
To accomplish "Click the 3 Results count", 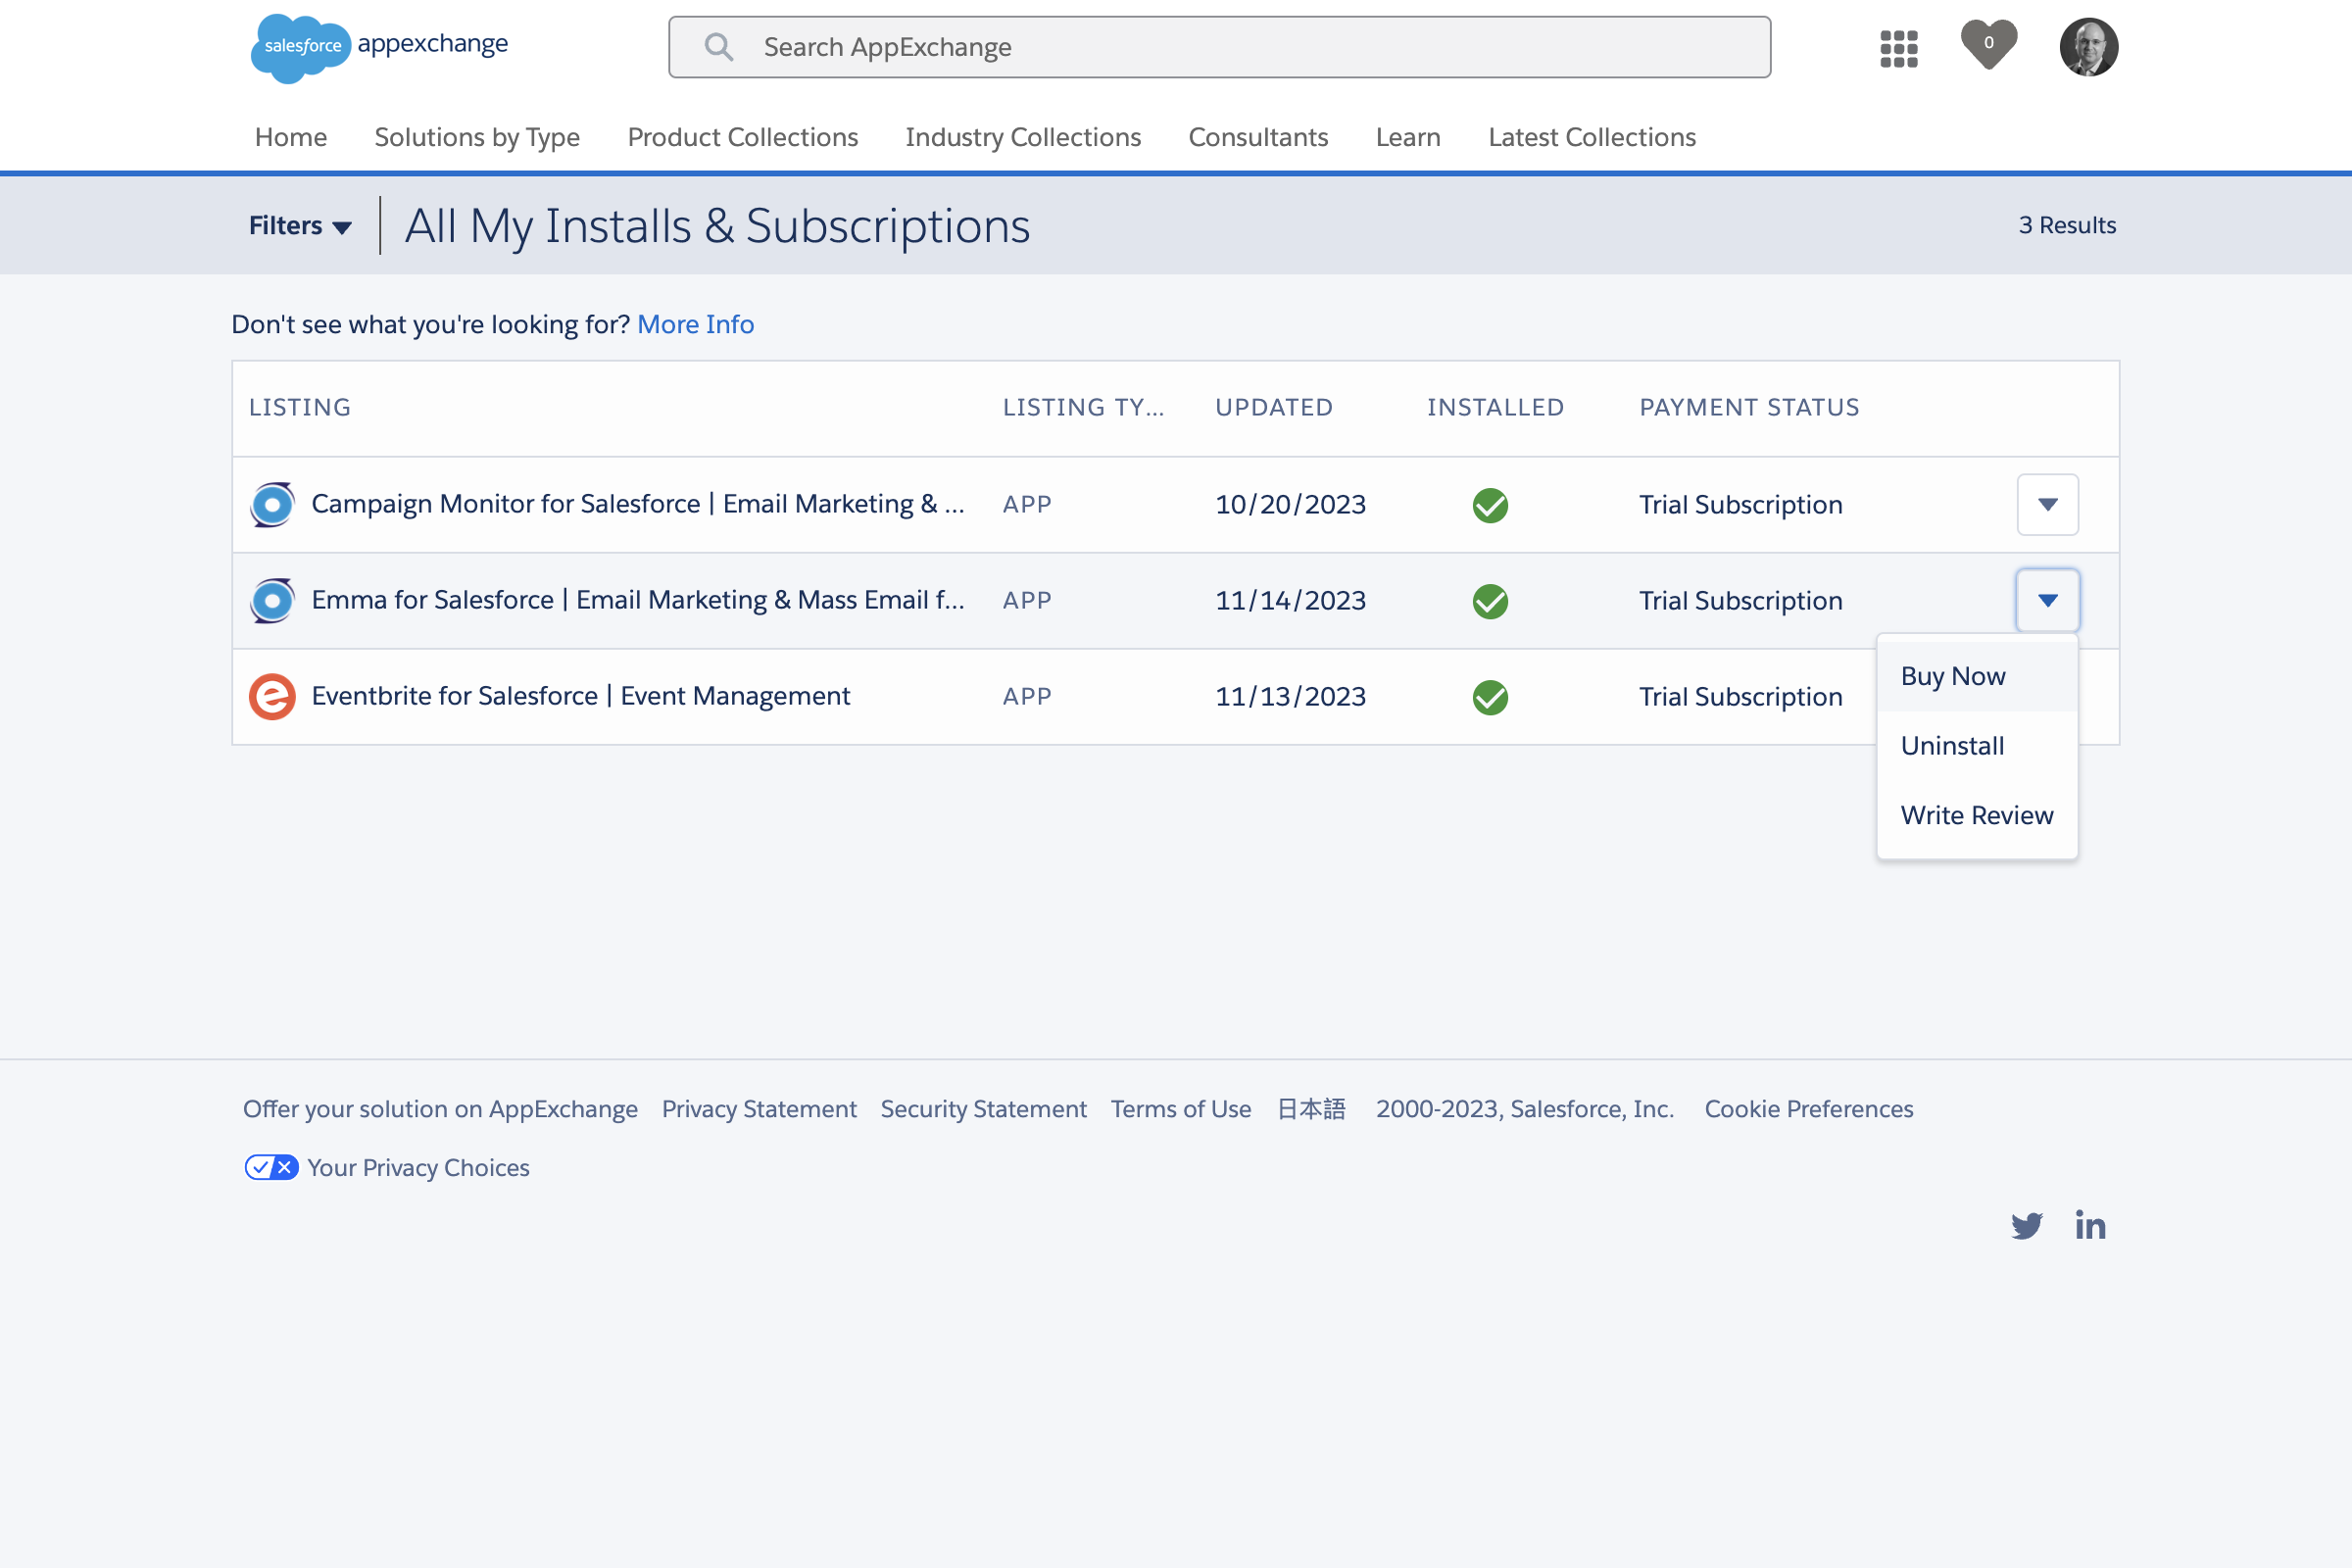I will (x=2067, y=226).
